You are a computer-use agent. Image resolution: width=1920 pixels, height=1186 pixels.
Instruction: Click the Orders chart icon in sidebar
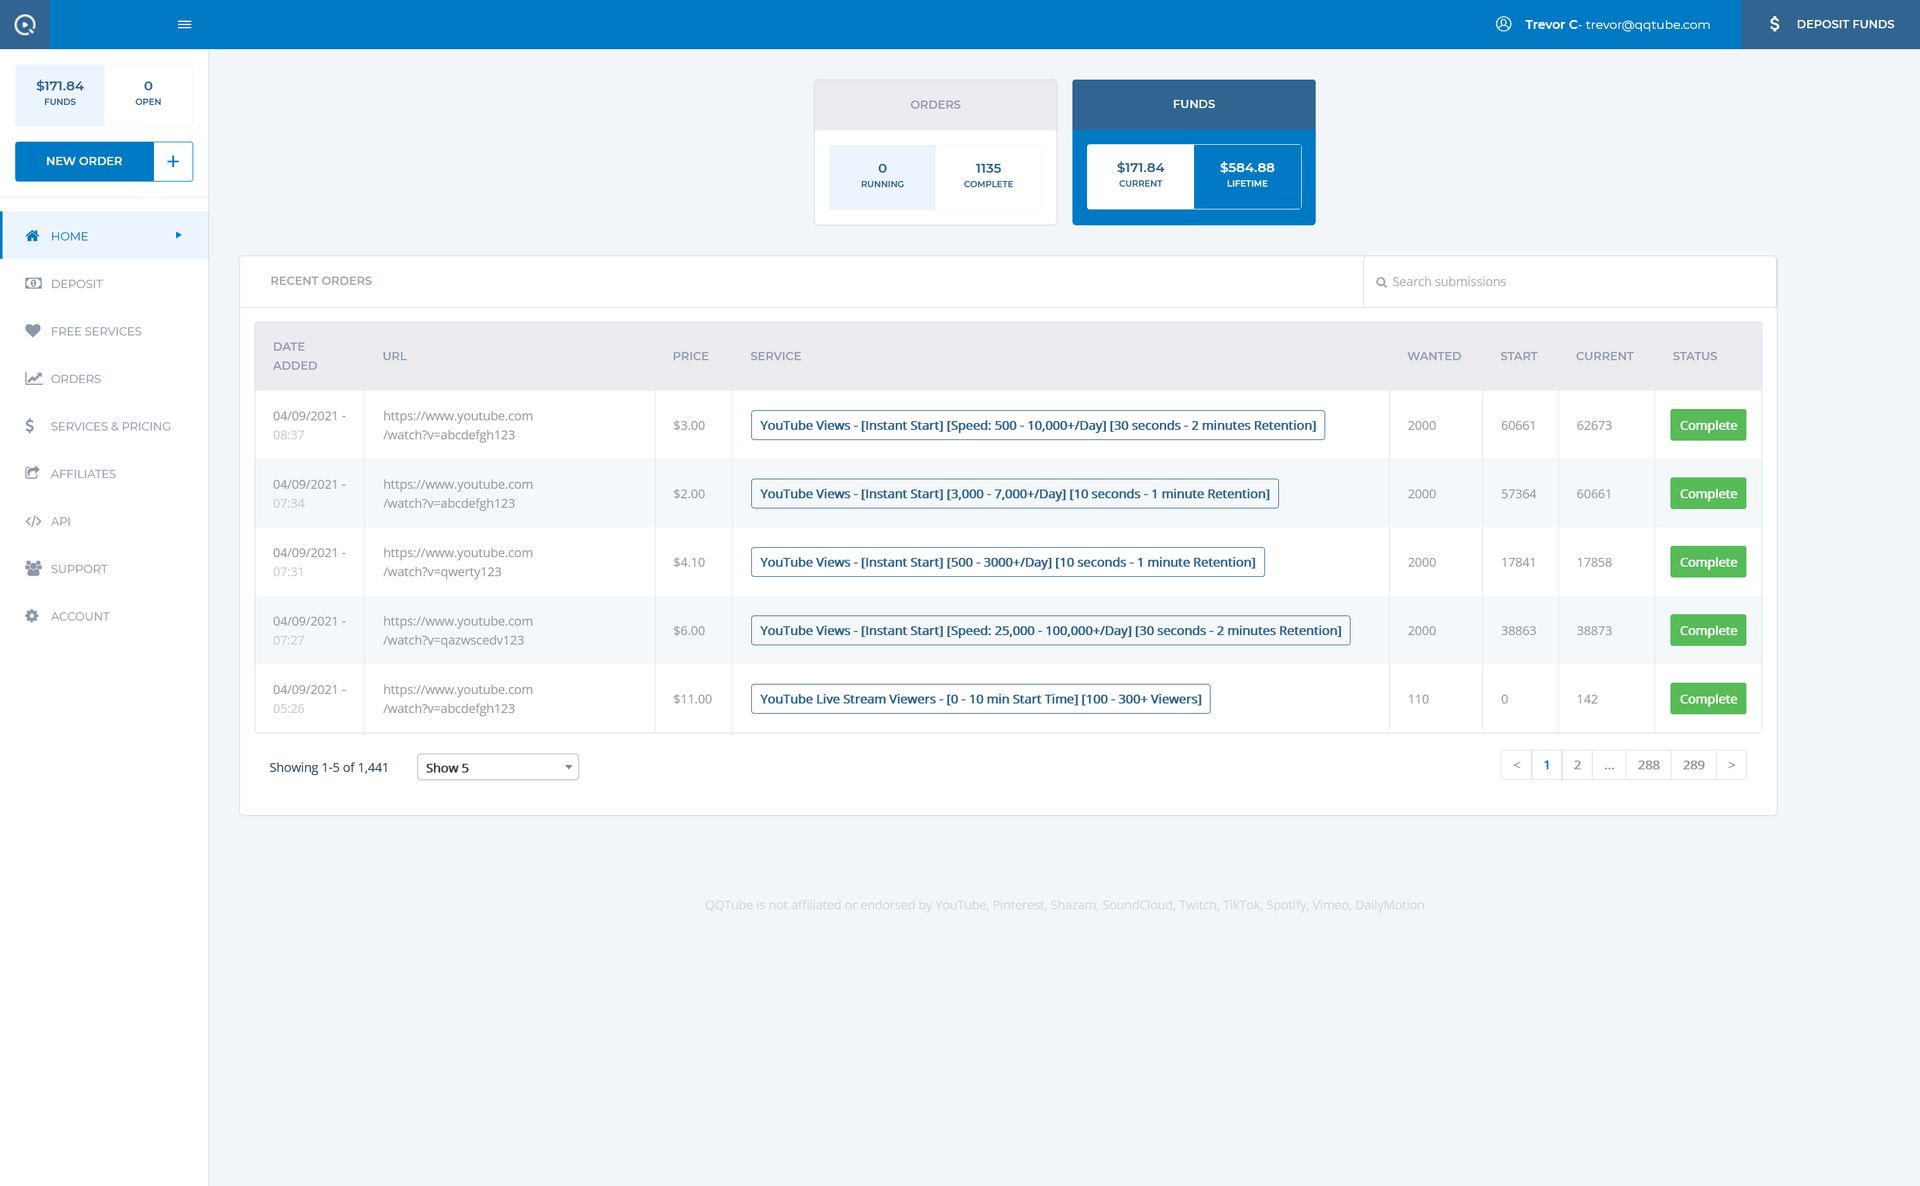click(x=33, y=379)
